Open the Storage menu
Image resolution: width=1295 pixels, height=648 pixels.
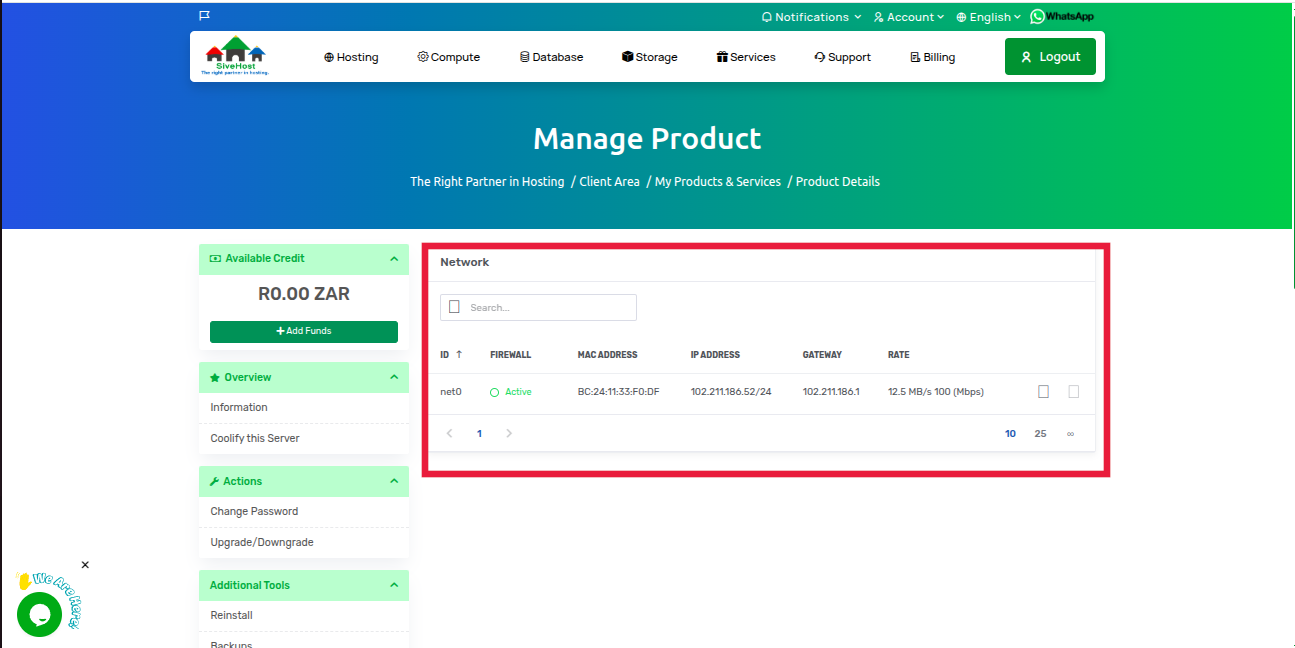click(x=650, y=57)
